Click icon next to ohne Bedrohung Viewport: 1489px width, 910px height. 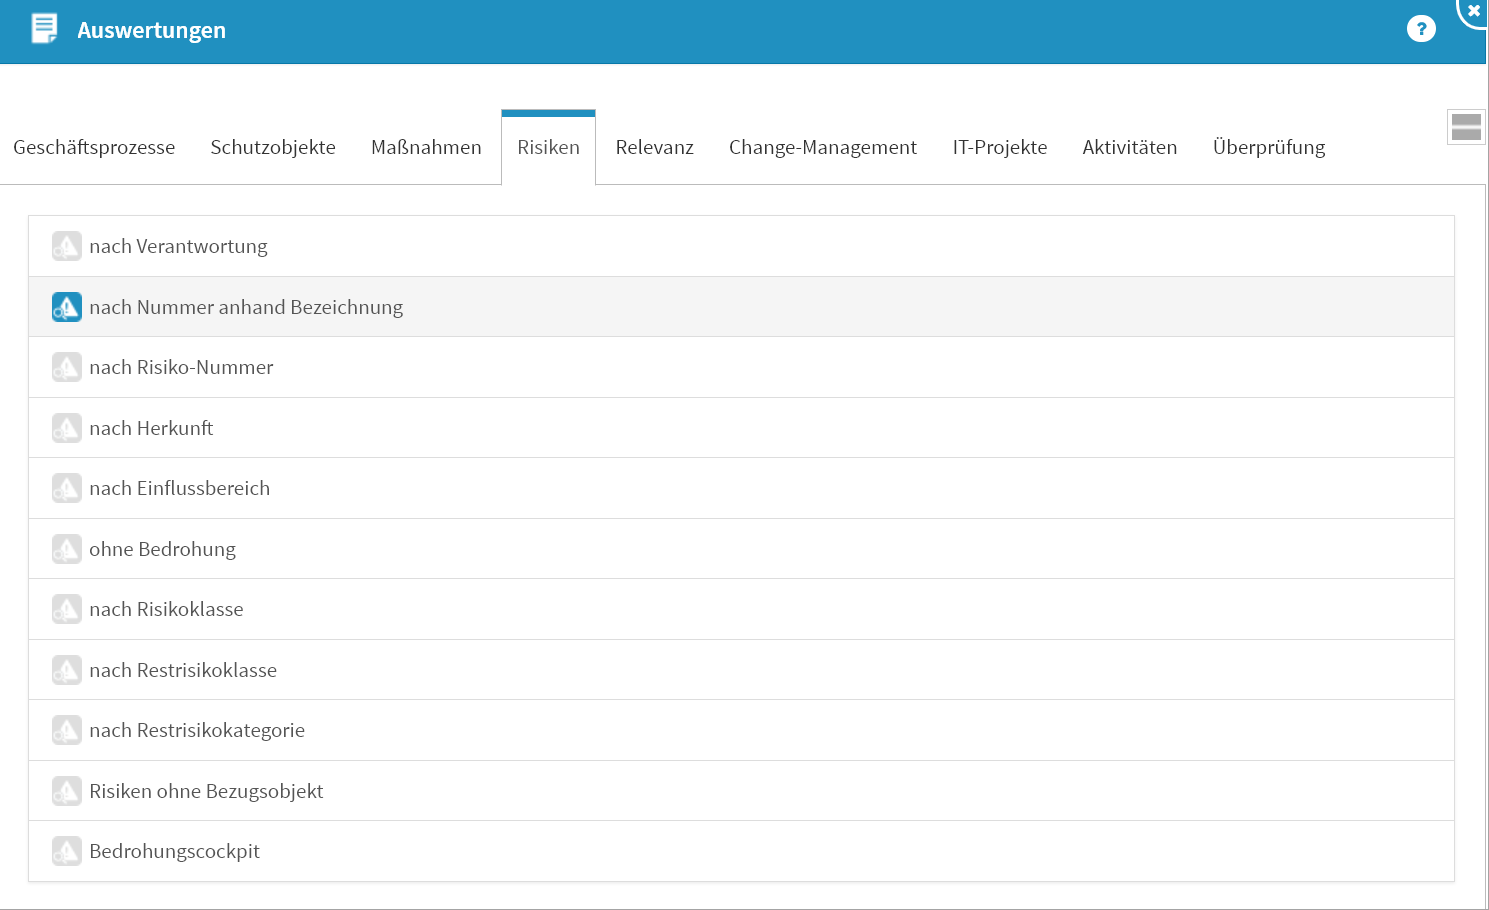click(x=66, y=549)
